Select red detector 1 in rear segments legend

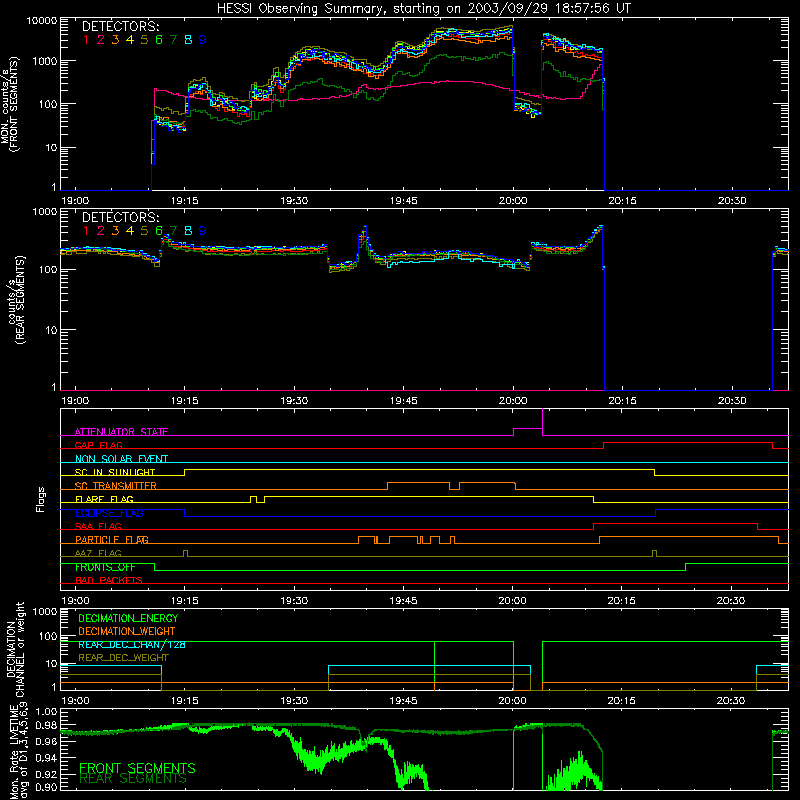pyautogui.click(x=86, y=231)
